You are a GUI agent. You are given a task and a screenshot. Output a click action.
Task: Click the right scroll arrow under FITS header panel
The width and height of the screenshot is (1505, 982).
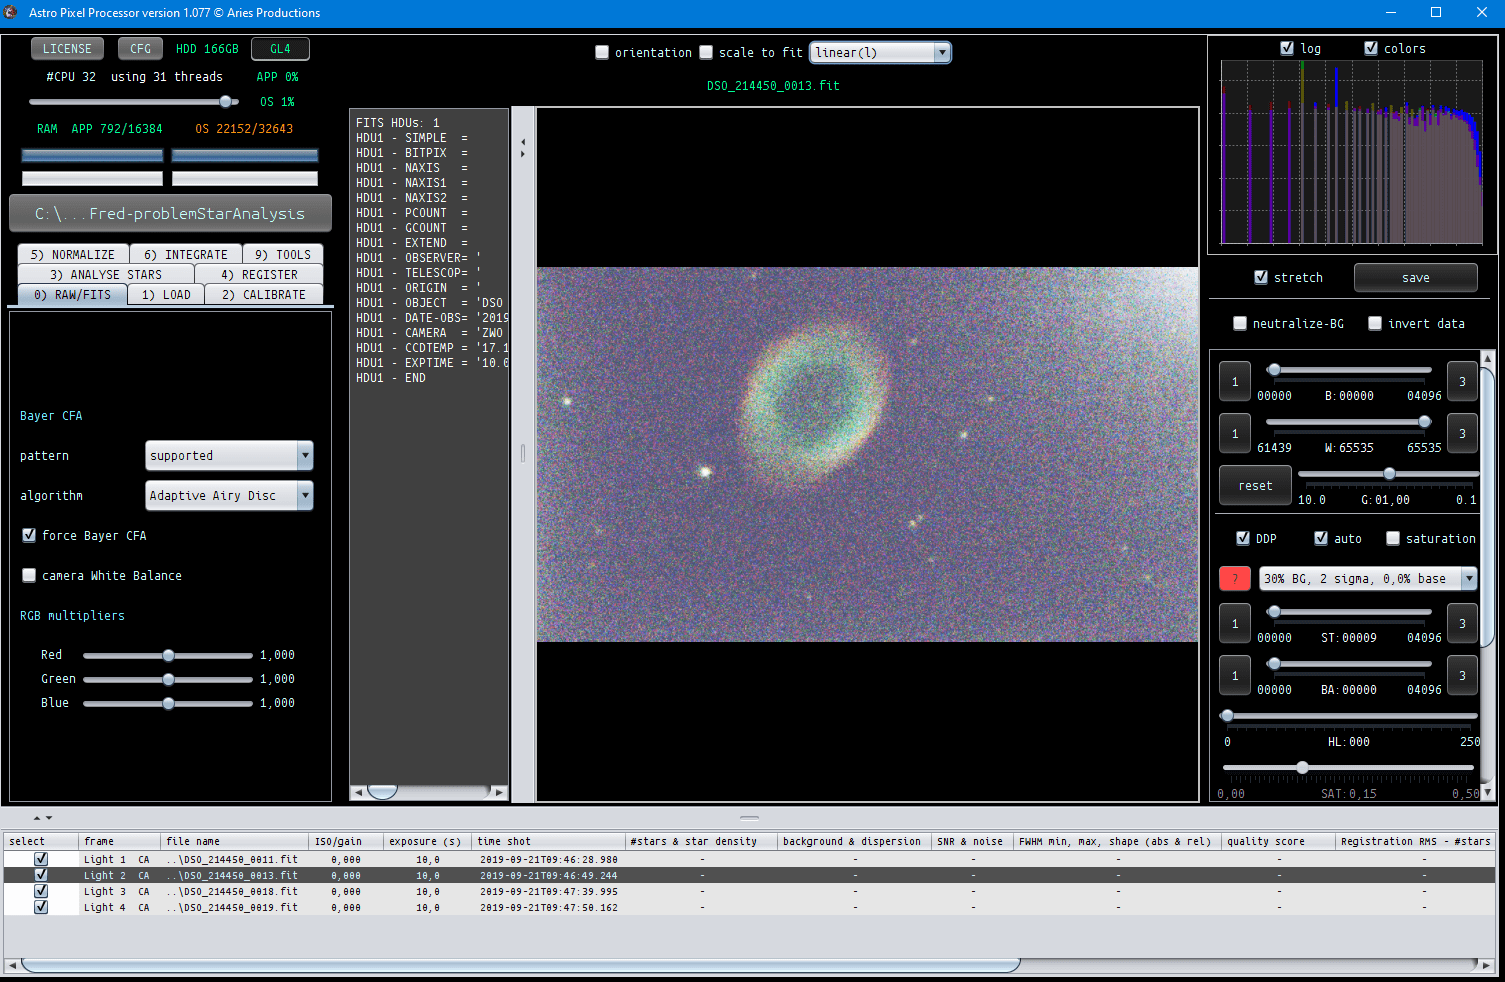click(x=500, y=792)
